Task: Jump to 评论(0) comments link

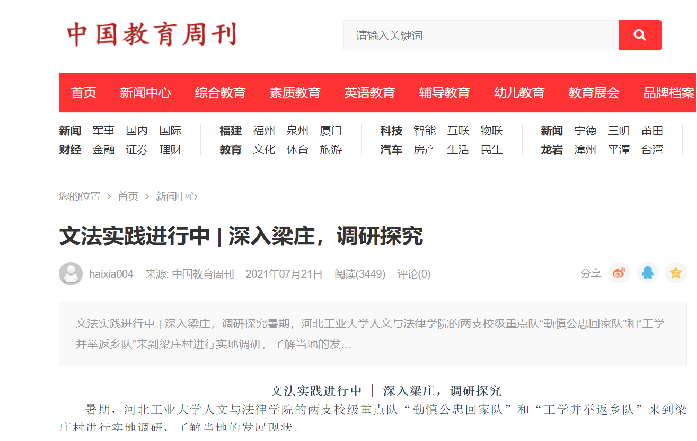Action: [413, 274]
